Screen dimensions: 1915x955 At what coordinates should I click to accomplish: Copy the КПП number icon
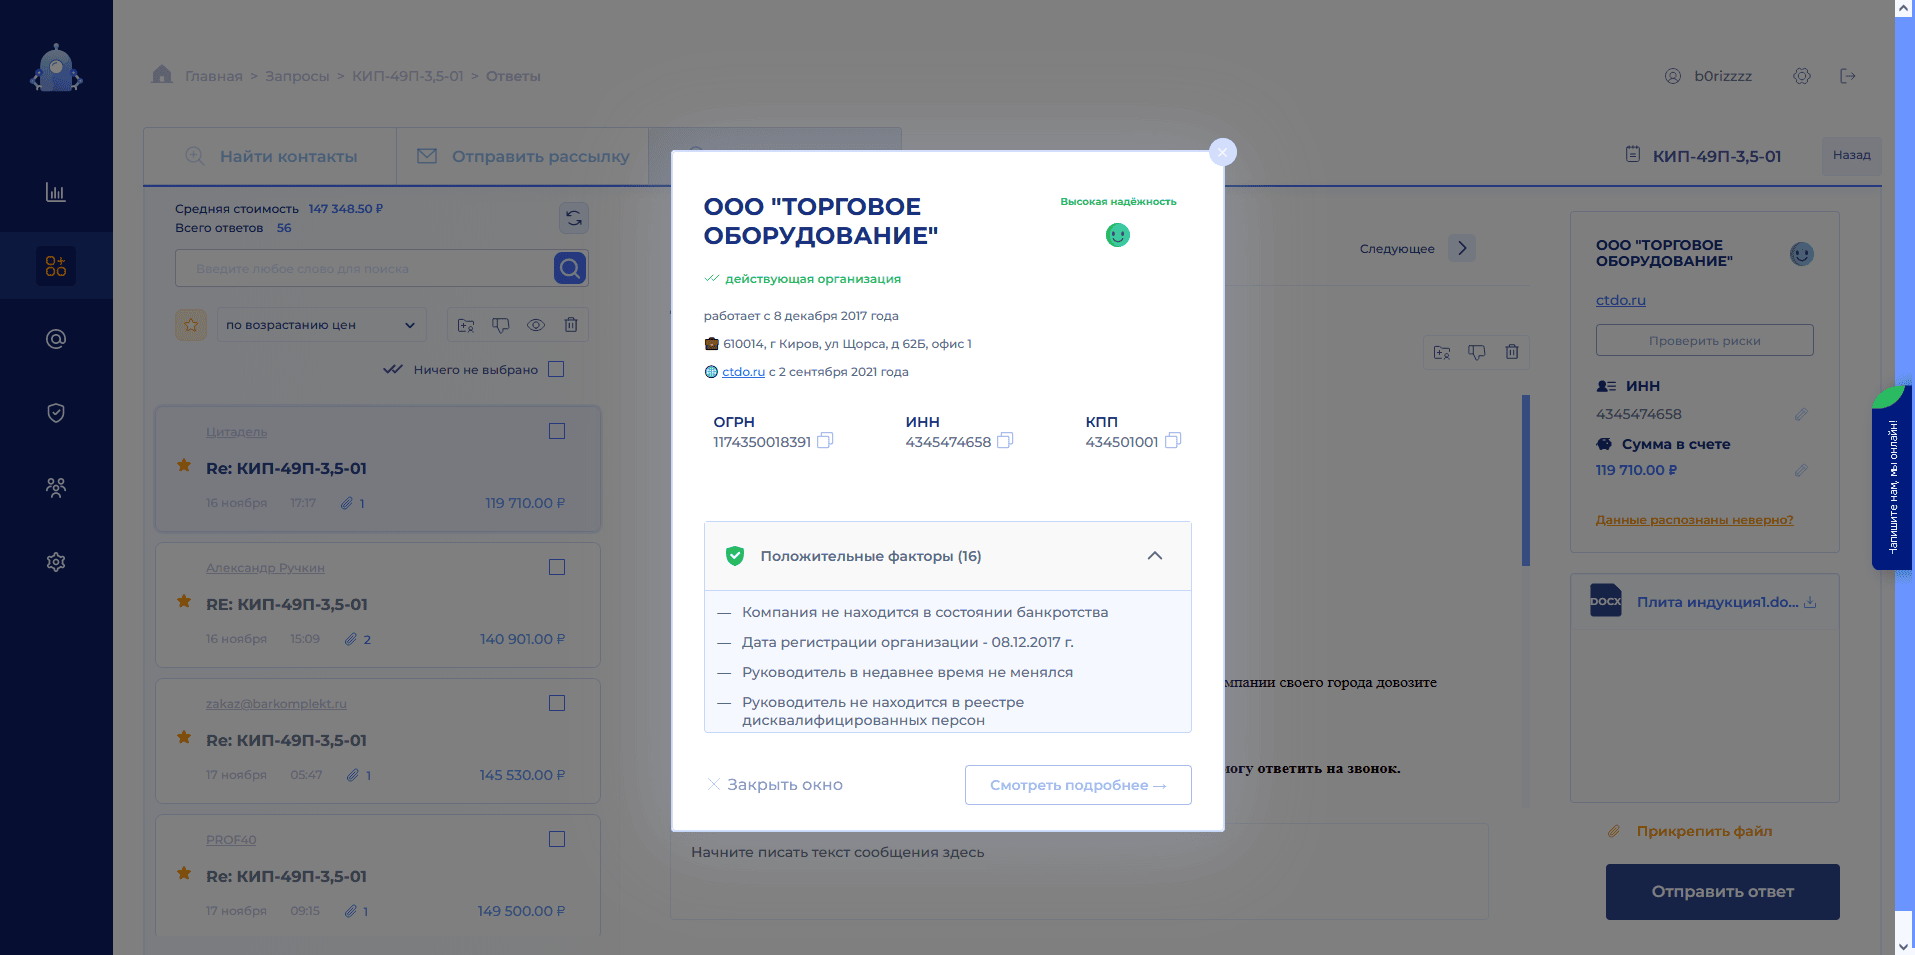[1173, 441]
